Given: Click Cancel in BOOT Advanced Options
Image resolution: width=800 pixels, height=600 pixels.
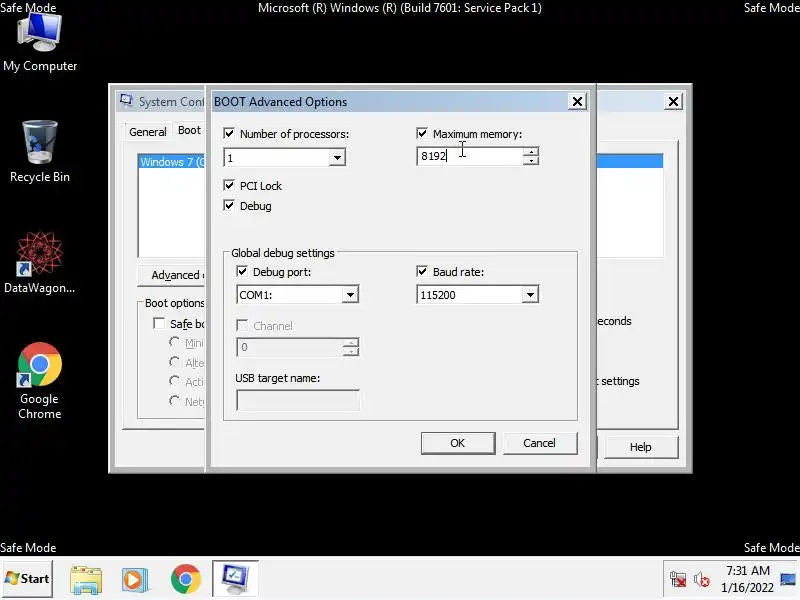Looking at the screenshot, I should (540, 443).
